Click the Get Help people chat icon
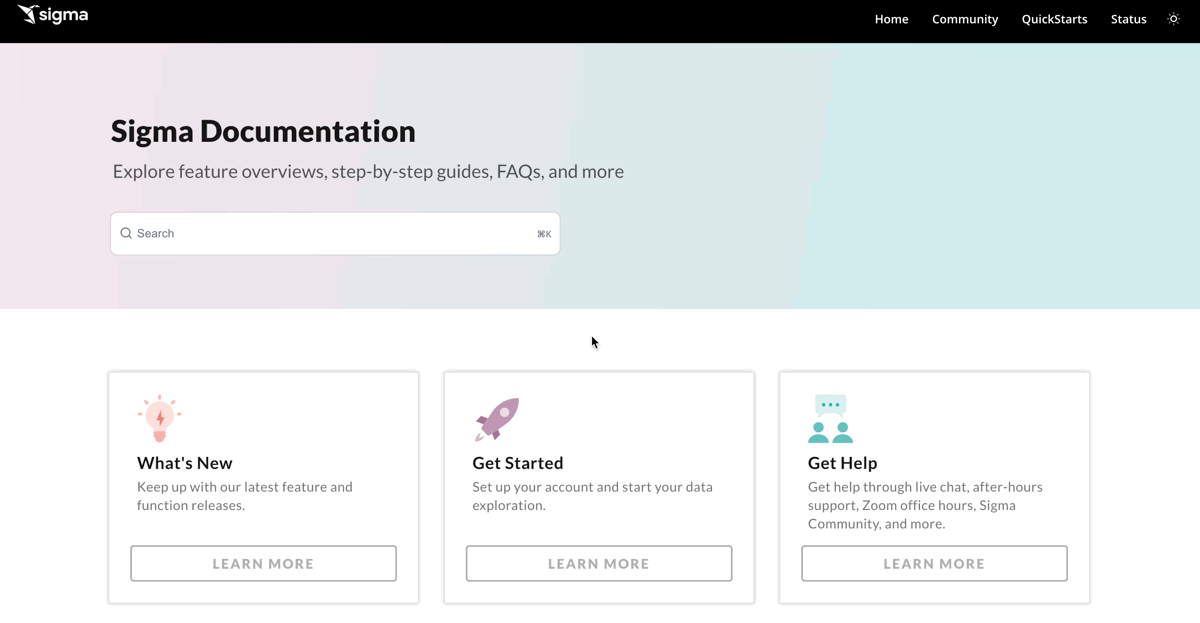The image size is (1200, 623). pyautogui.click(x=831, y=419)
